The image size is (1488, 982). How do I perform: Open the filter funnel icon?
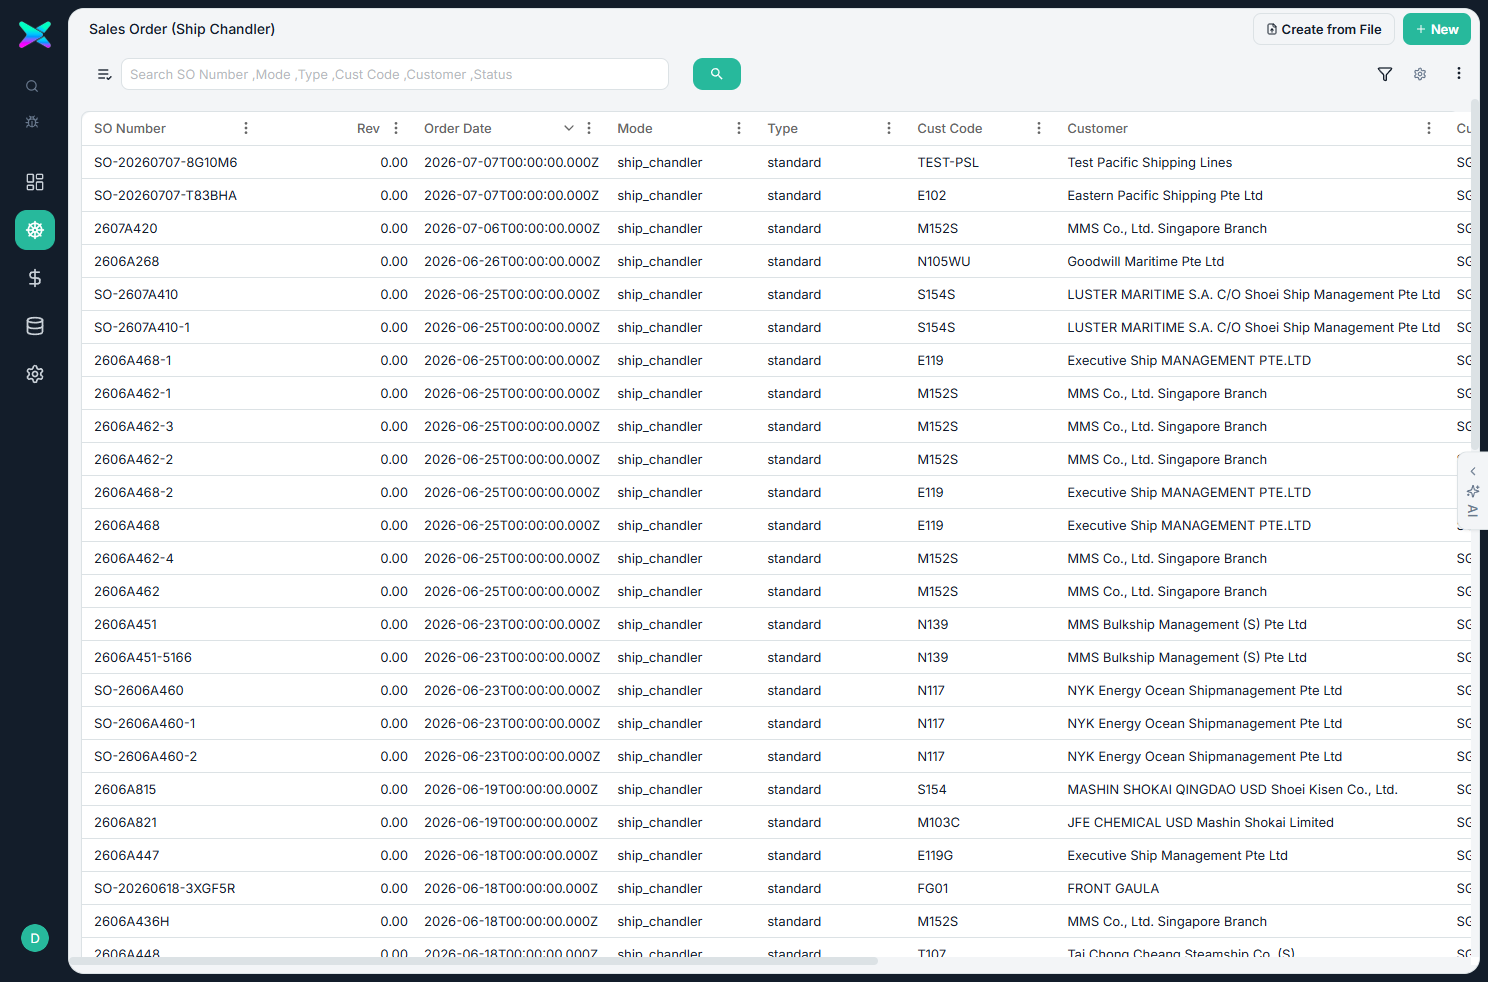pyautogui.click(x=1385, y=74)
